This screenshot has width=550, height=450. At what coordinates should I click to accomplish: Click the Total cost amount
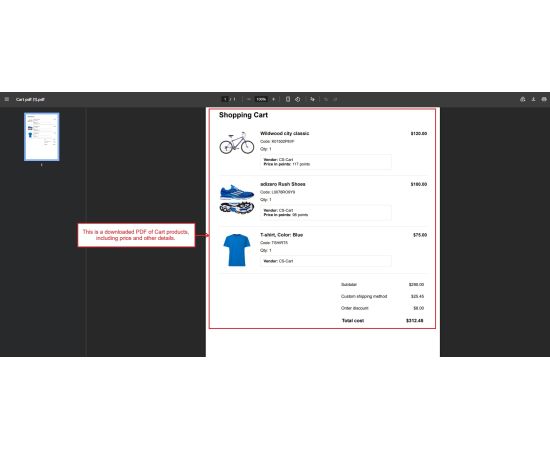pos(415,321)
